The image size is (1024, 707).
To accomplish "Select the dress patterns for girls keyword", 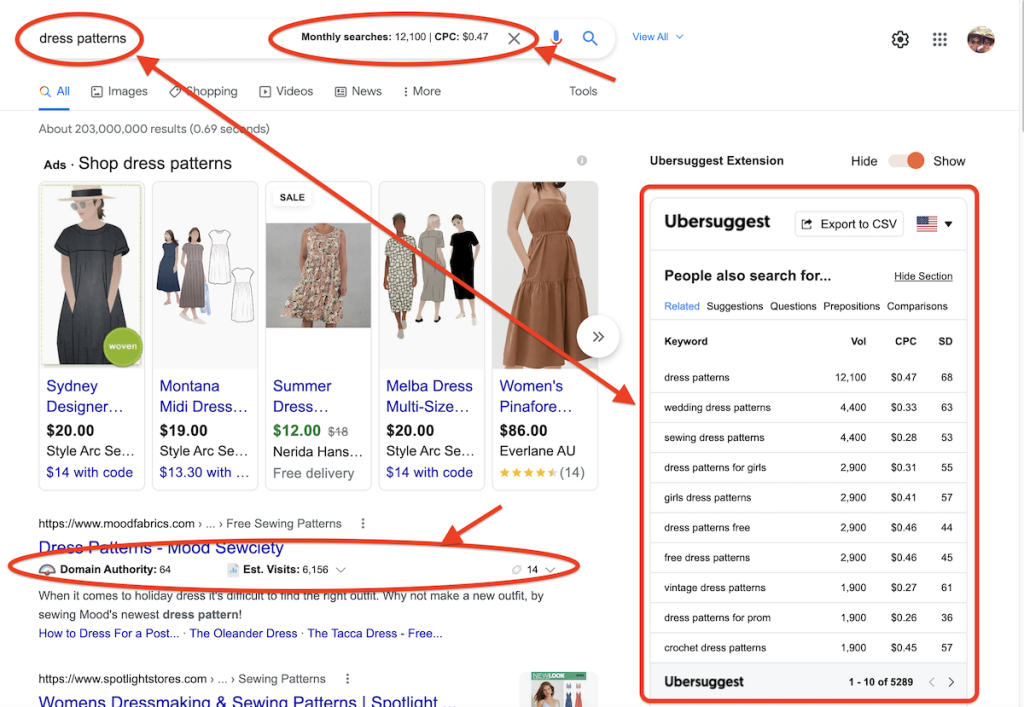I will pos(715,467).
